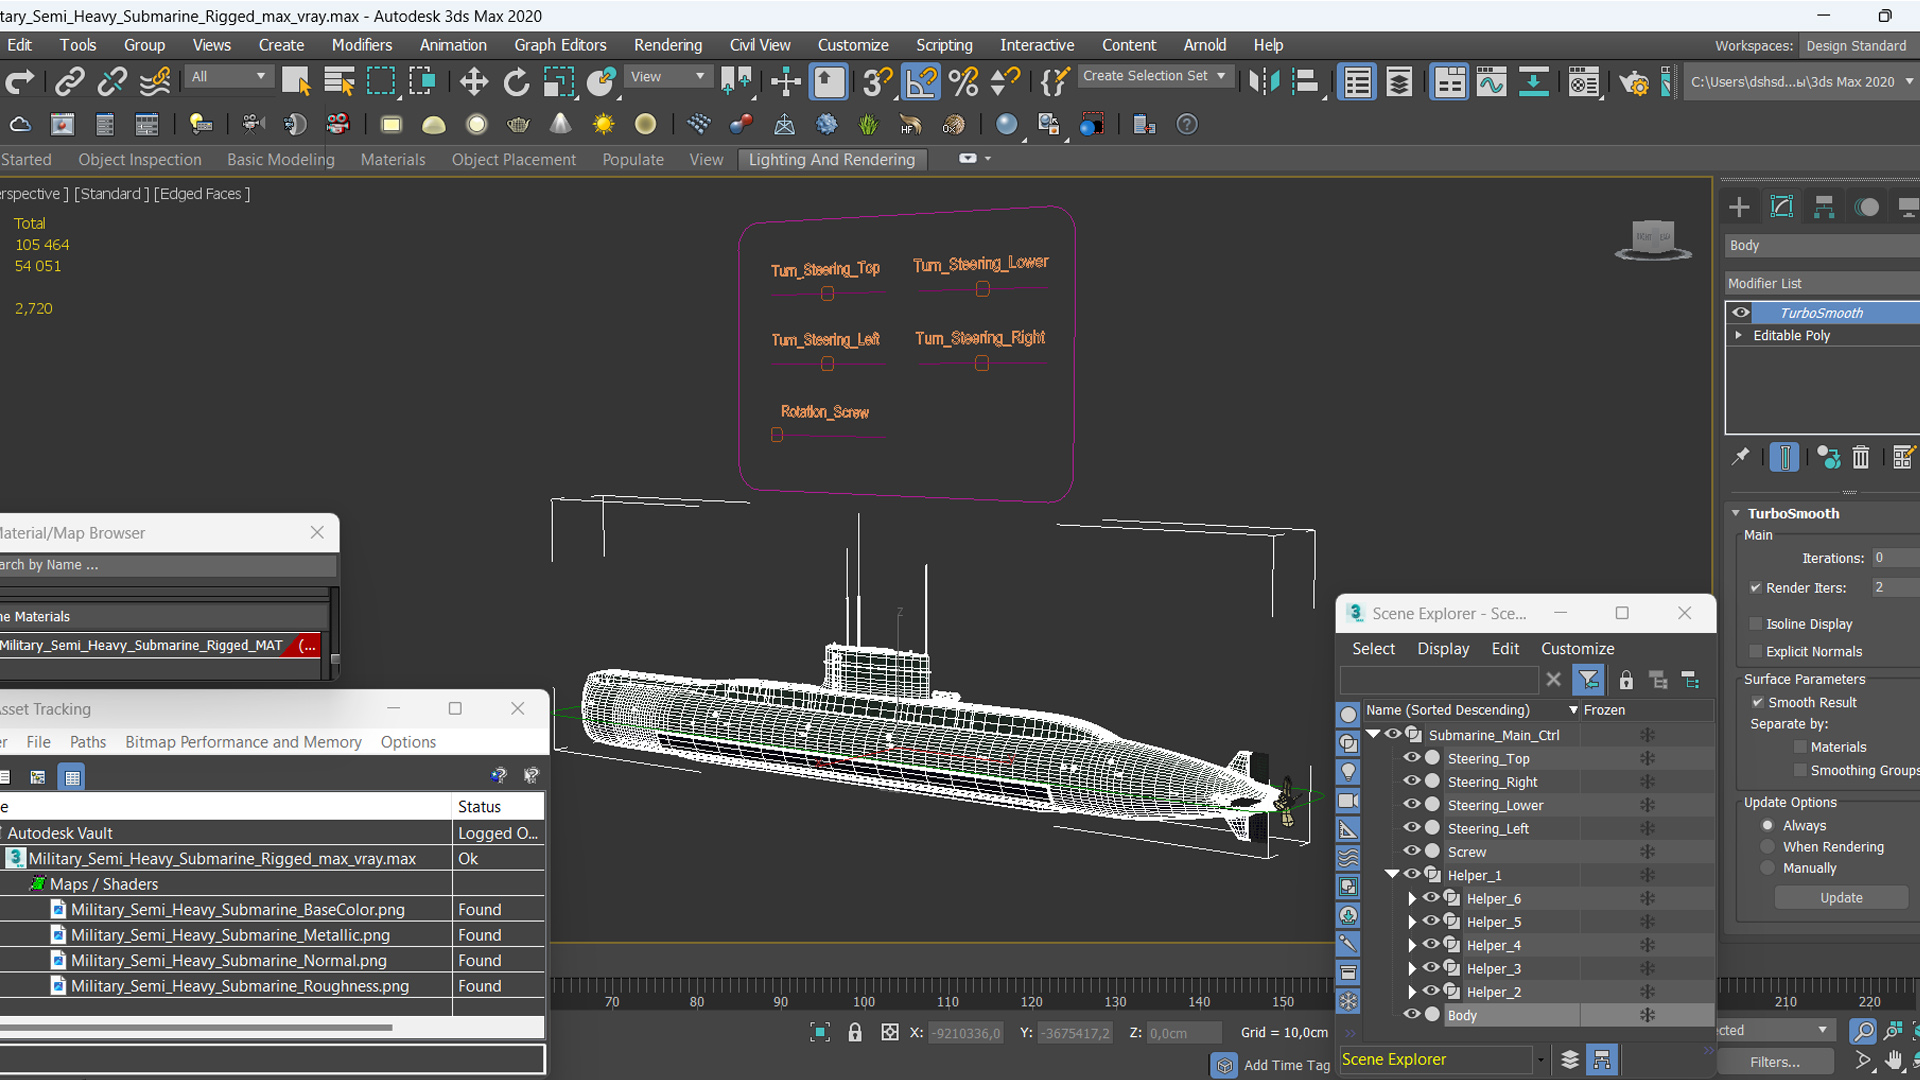Click the Scene Explorer filter funnel icon
The width and height of the screenshot is (1920, 1080).
coord(1588,680)
